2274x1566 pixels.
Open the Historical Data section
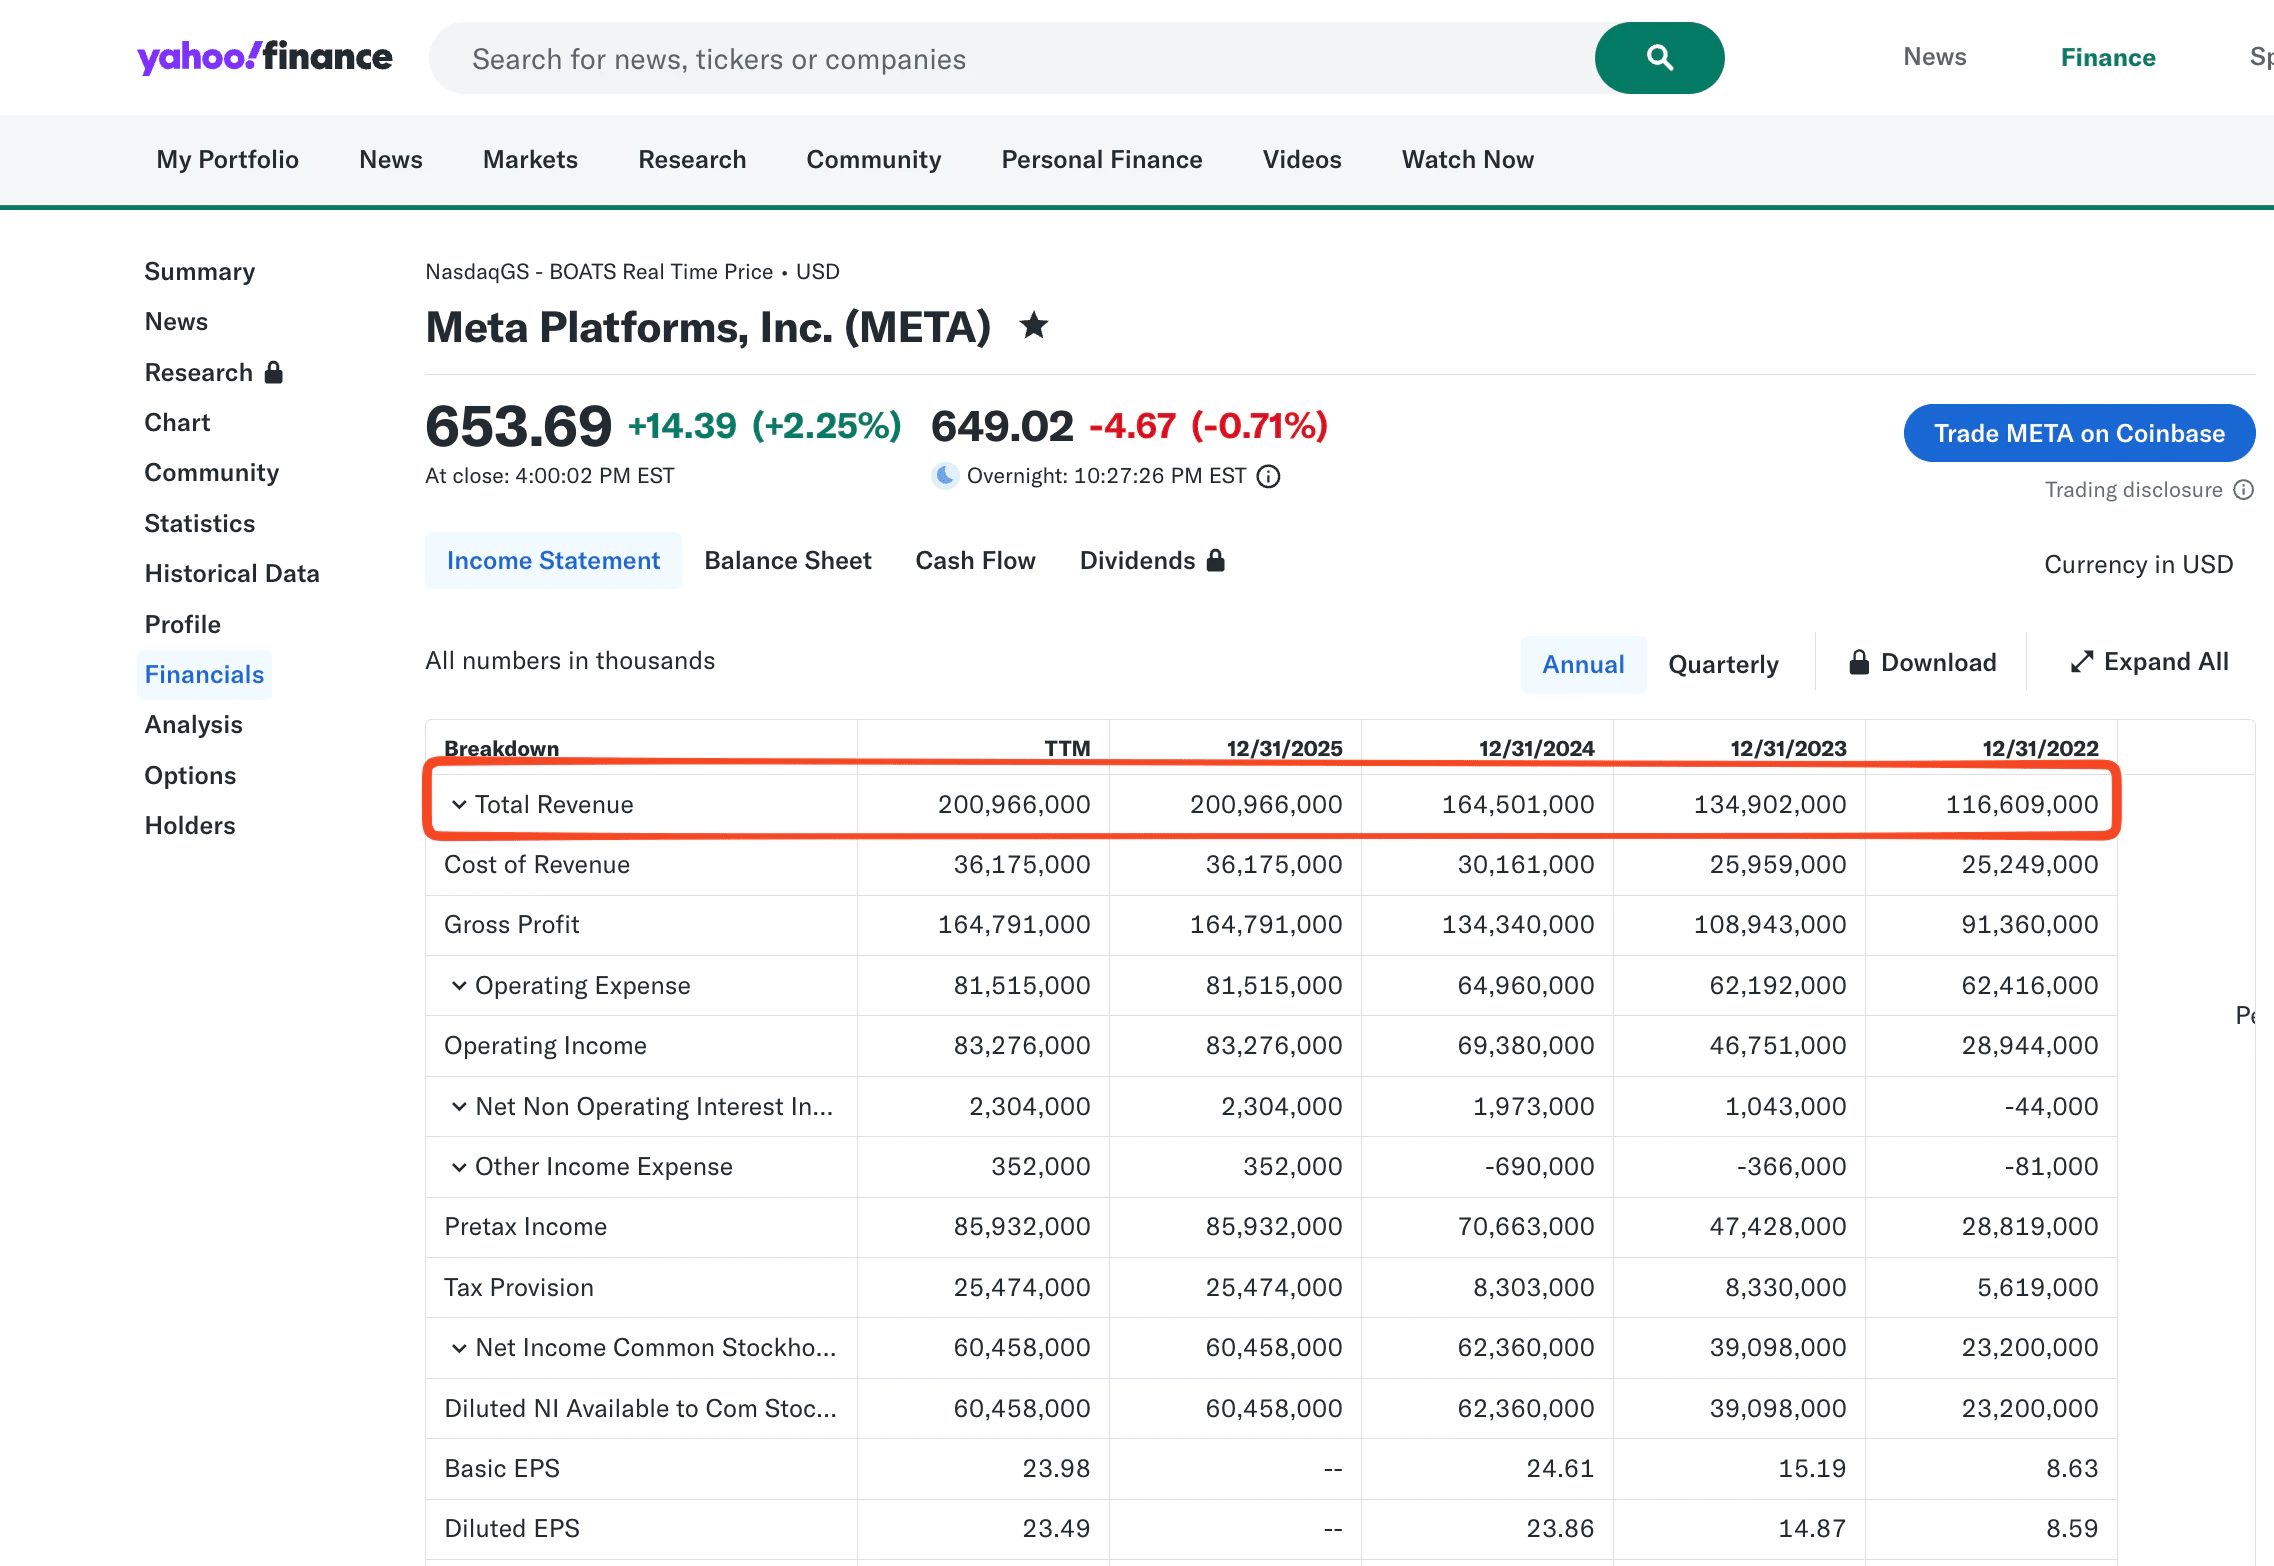231,573
